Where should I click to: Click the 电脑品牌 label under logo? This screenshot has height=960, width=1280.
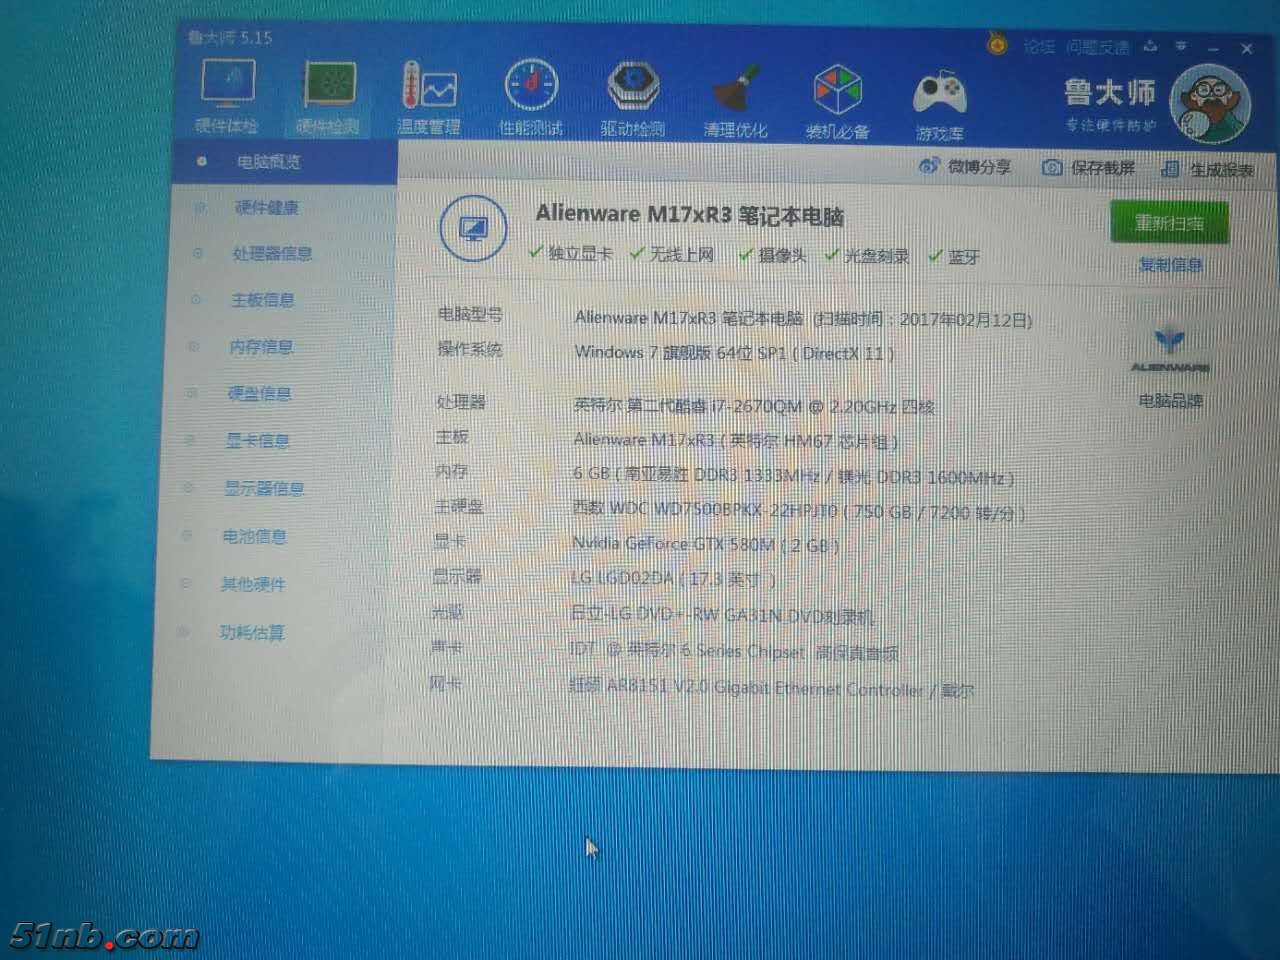point(1170,402)
